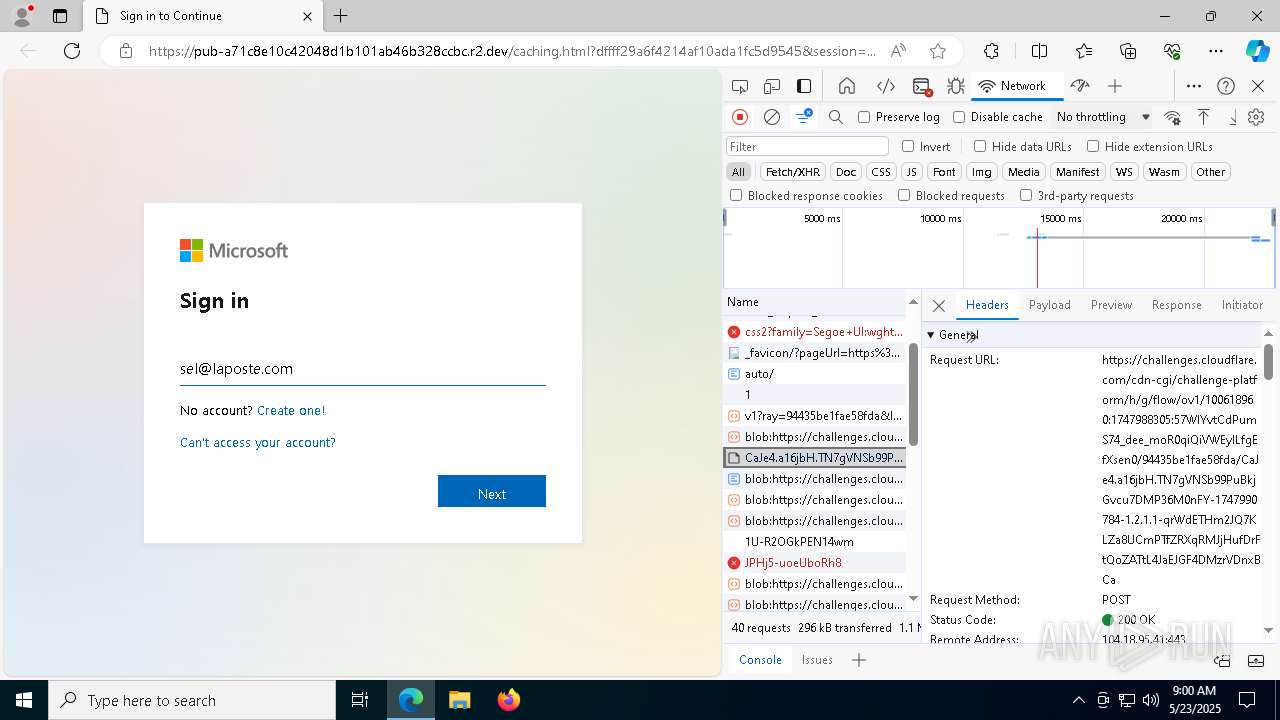Filter requests by Img type
Screen dimensions: 1280x720
pos(982,172)
